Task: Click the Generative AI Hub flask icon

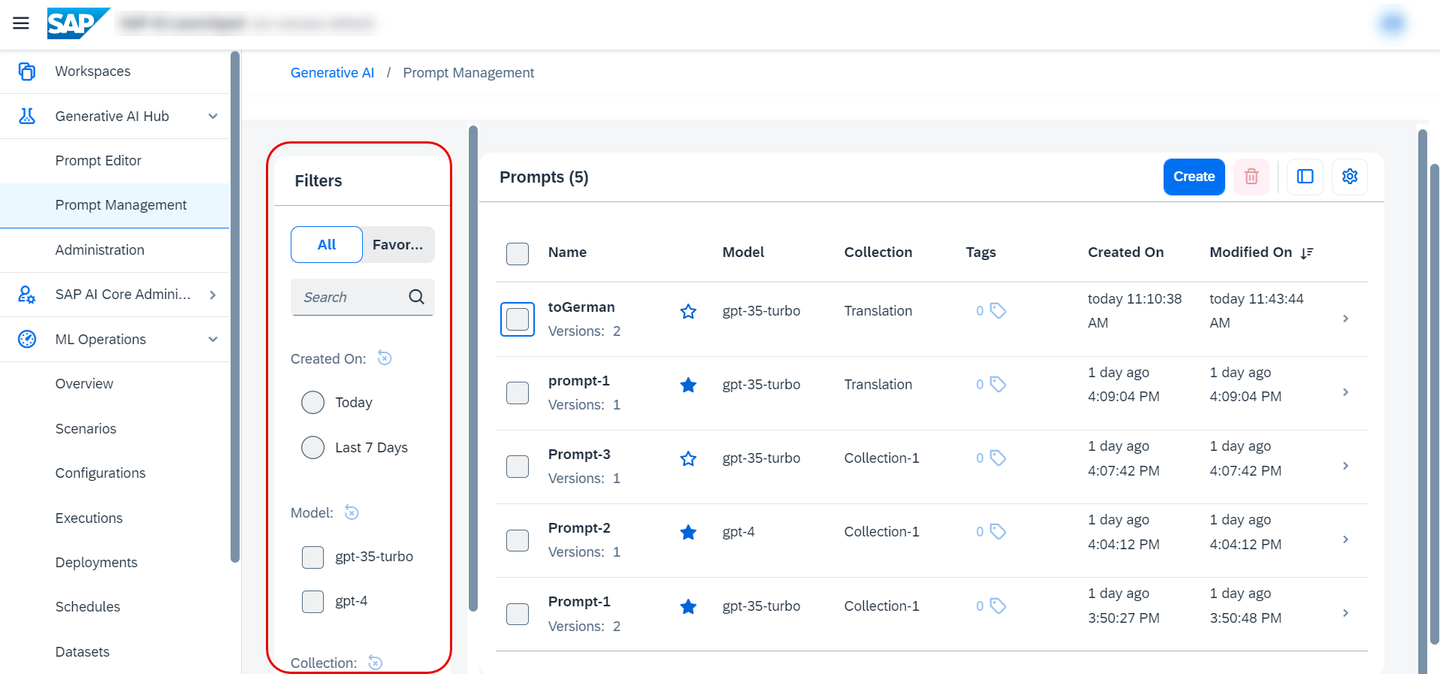Action: pos(27,116)
